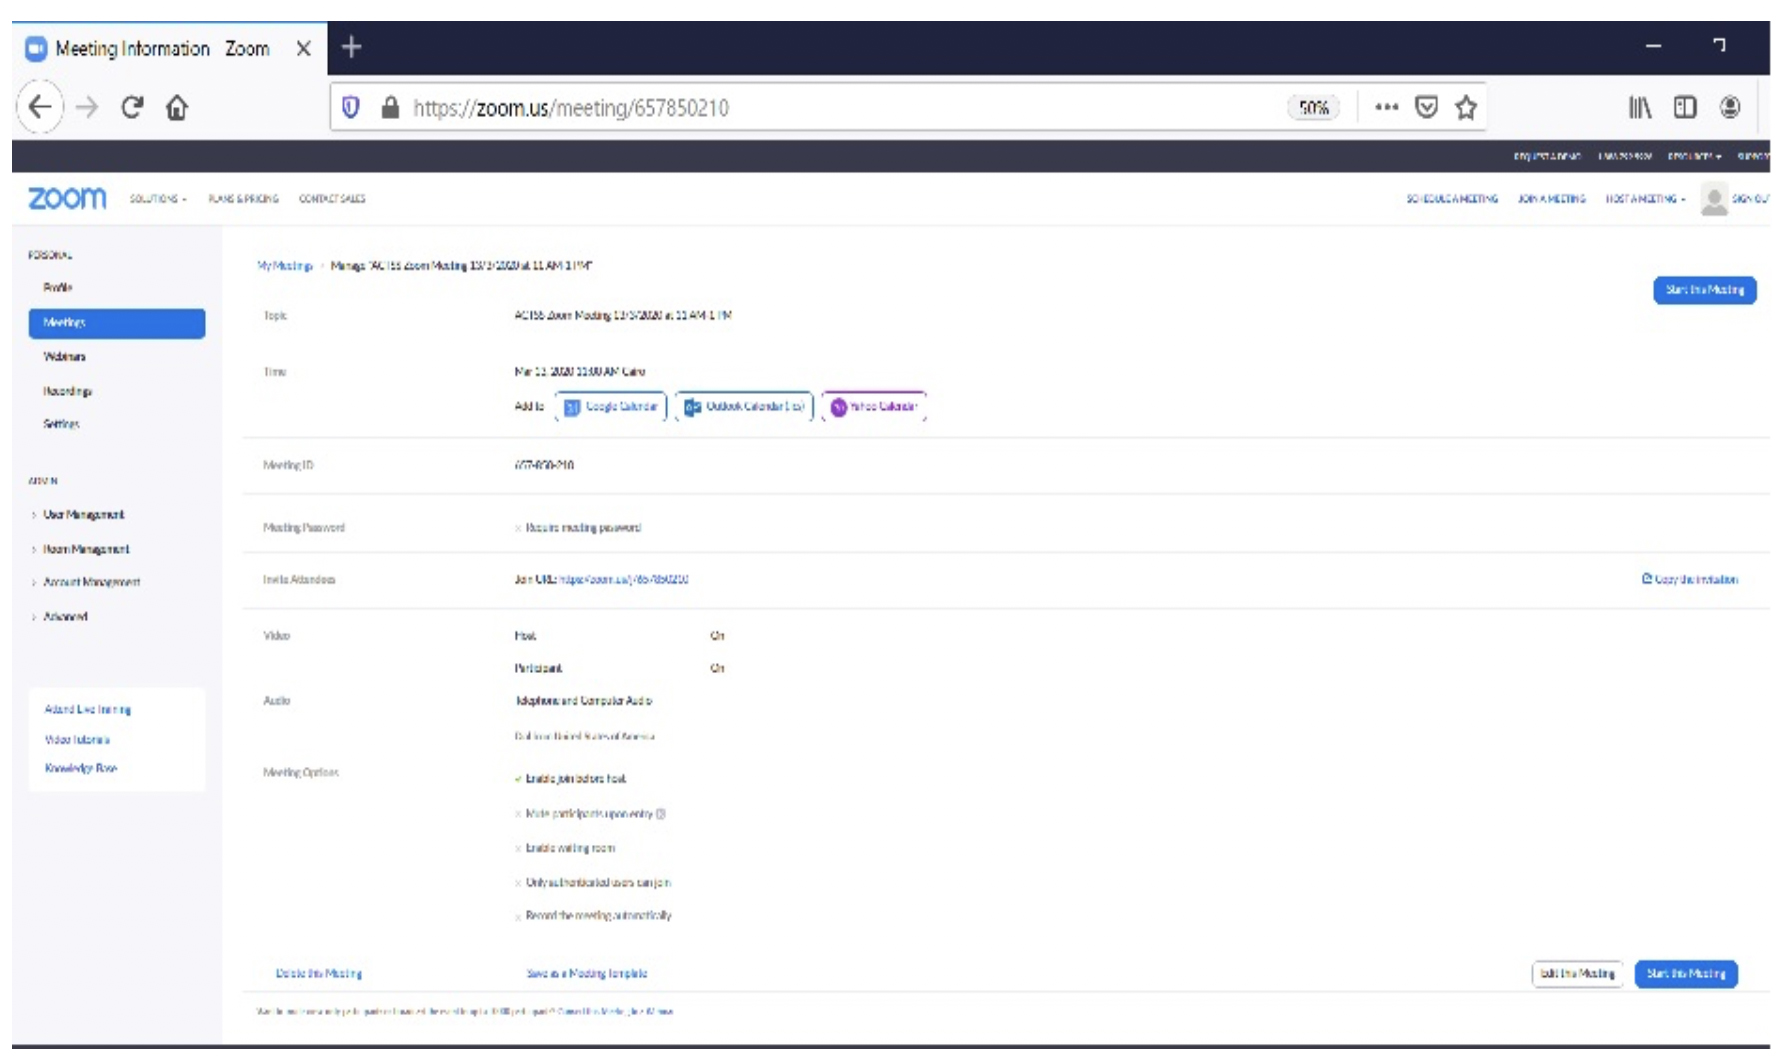The height and width of the screenshot is (1060, 1792).
Task: Open Recordings in the sidebar
Action: point(67,390)
